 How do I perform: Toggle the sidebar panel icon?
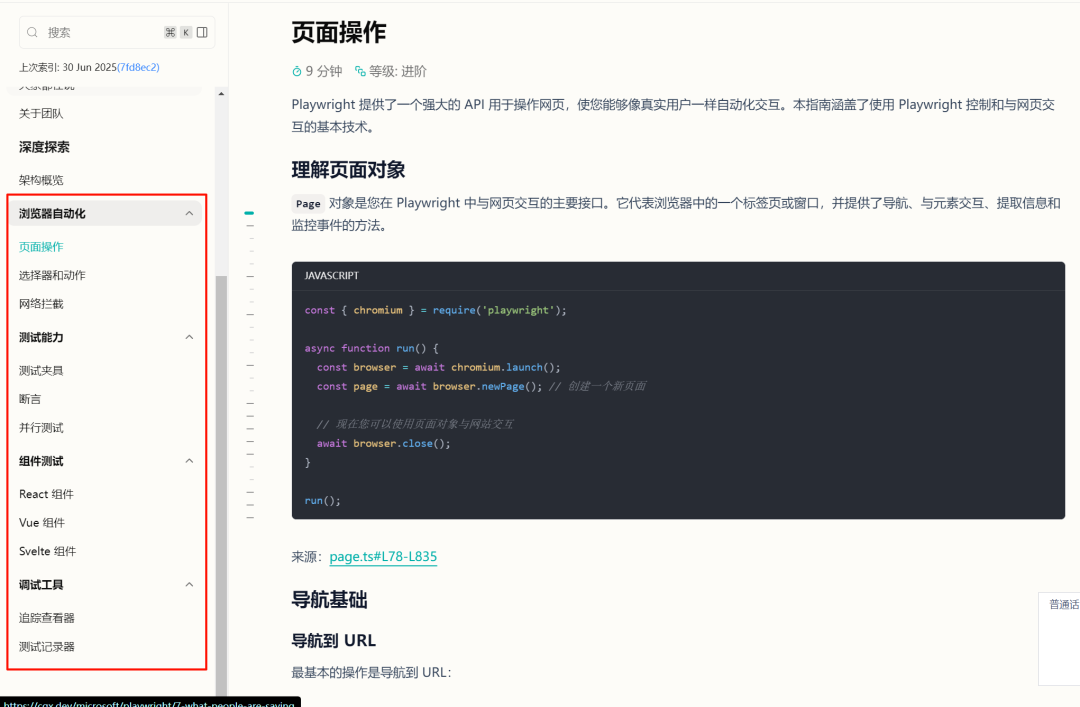pyautogui.click(x=202, y=32)
